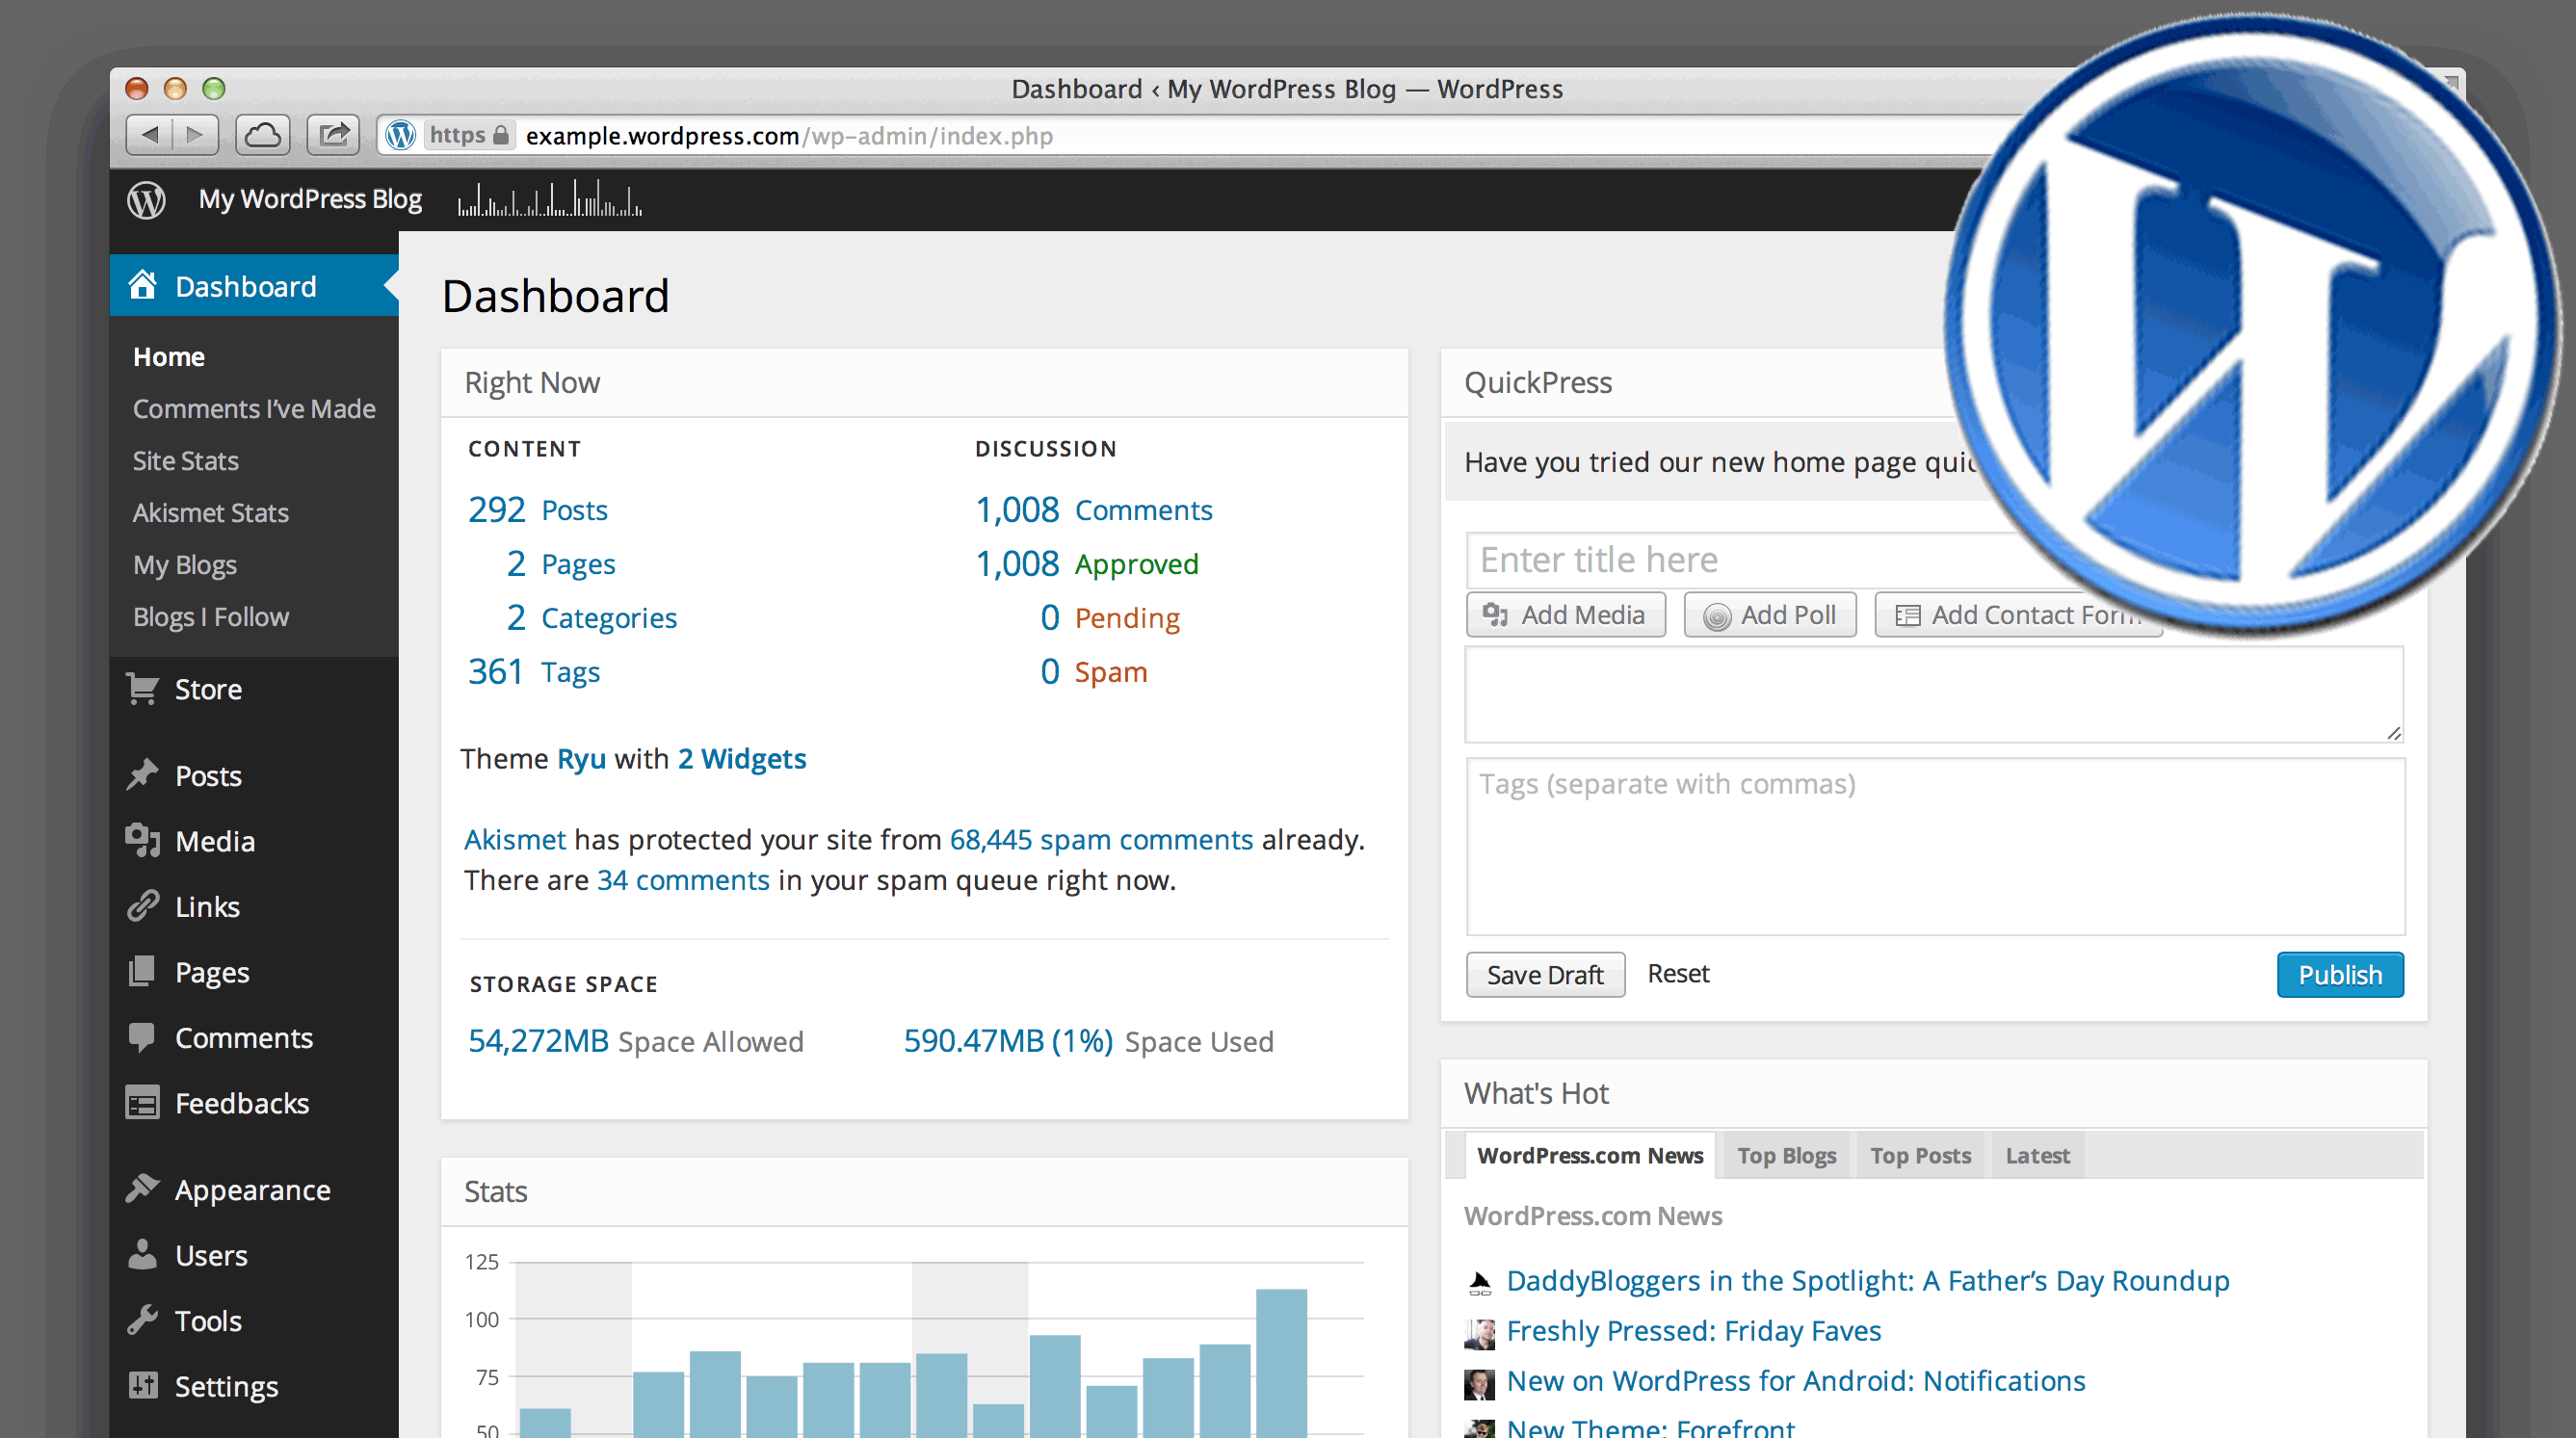The height and width of the screenshot is (1438, 2576).
Task: Click the 68,445 spam comments link
Action: [x=1101, y=839]
